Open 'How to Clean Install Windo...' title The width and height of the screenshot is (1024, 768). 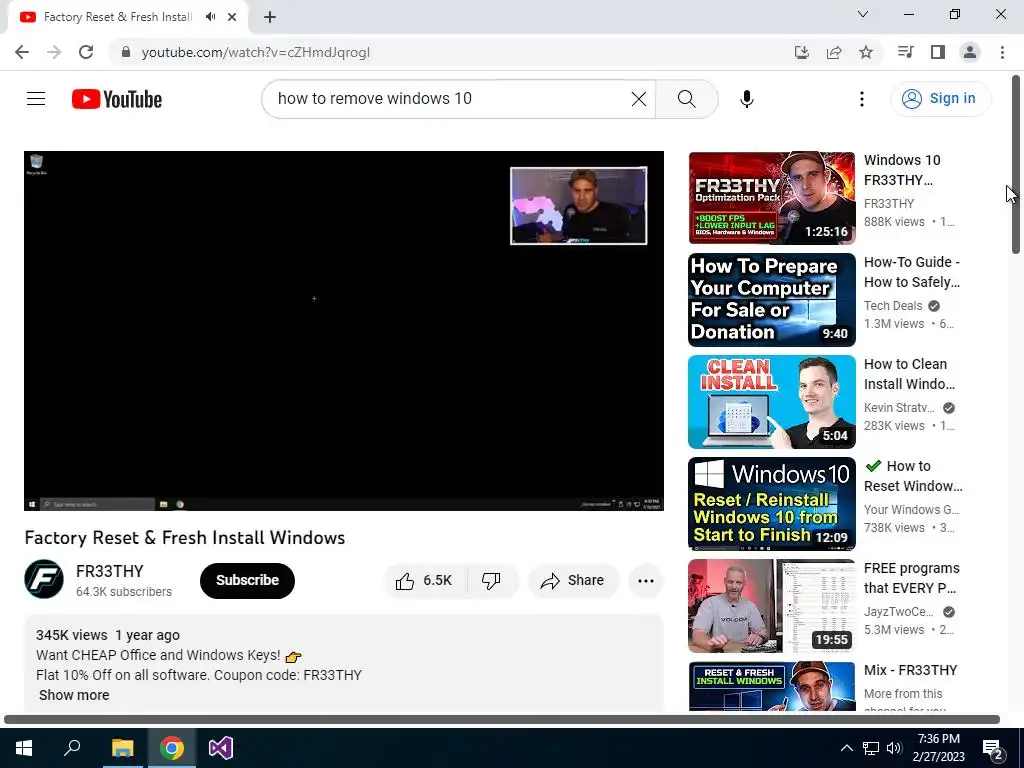[909, 374]
